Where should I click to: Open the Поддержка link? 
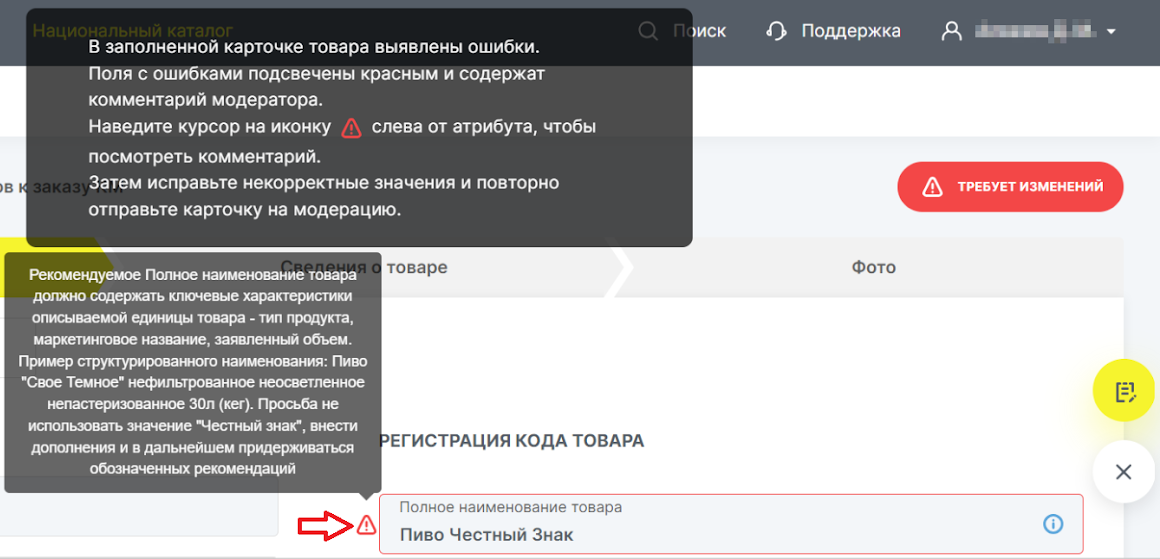pos(851,31)
